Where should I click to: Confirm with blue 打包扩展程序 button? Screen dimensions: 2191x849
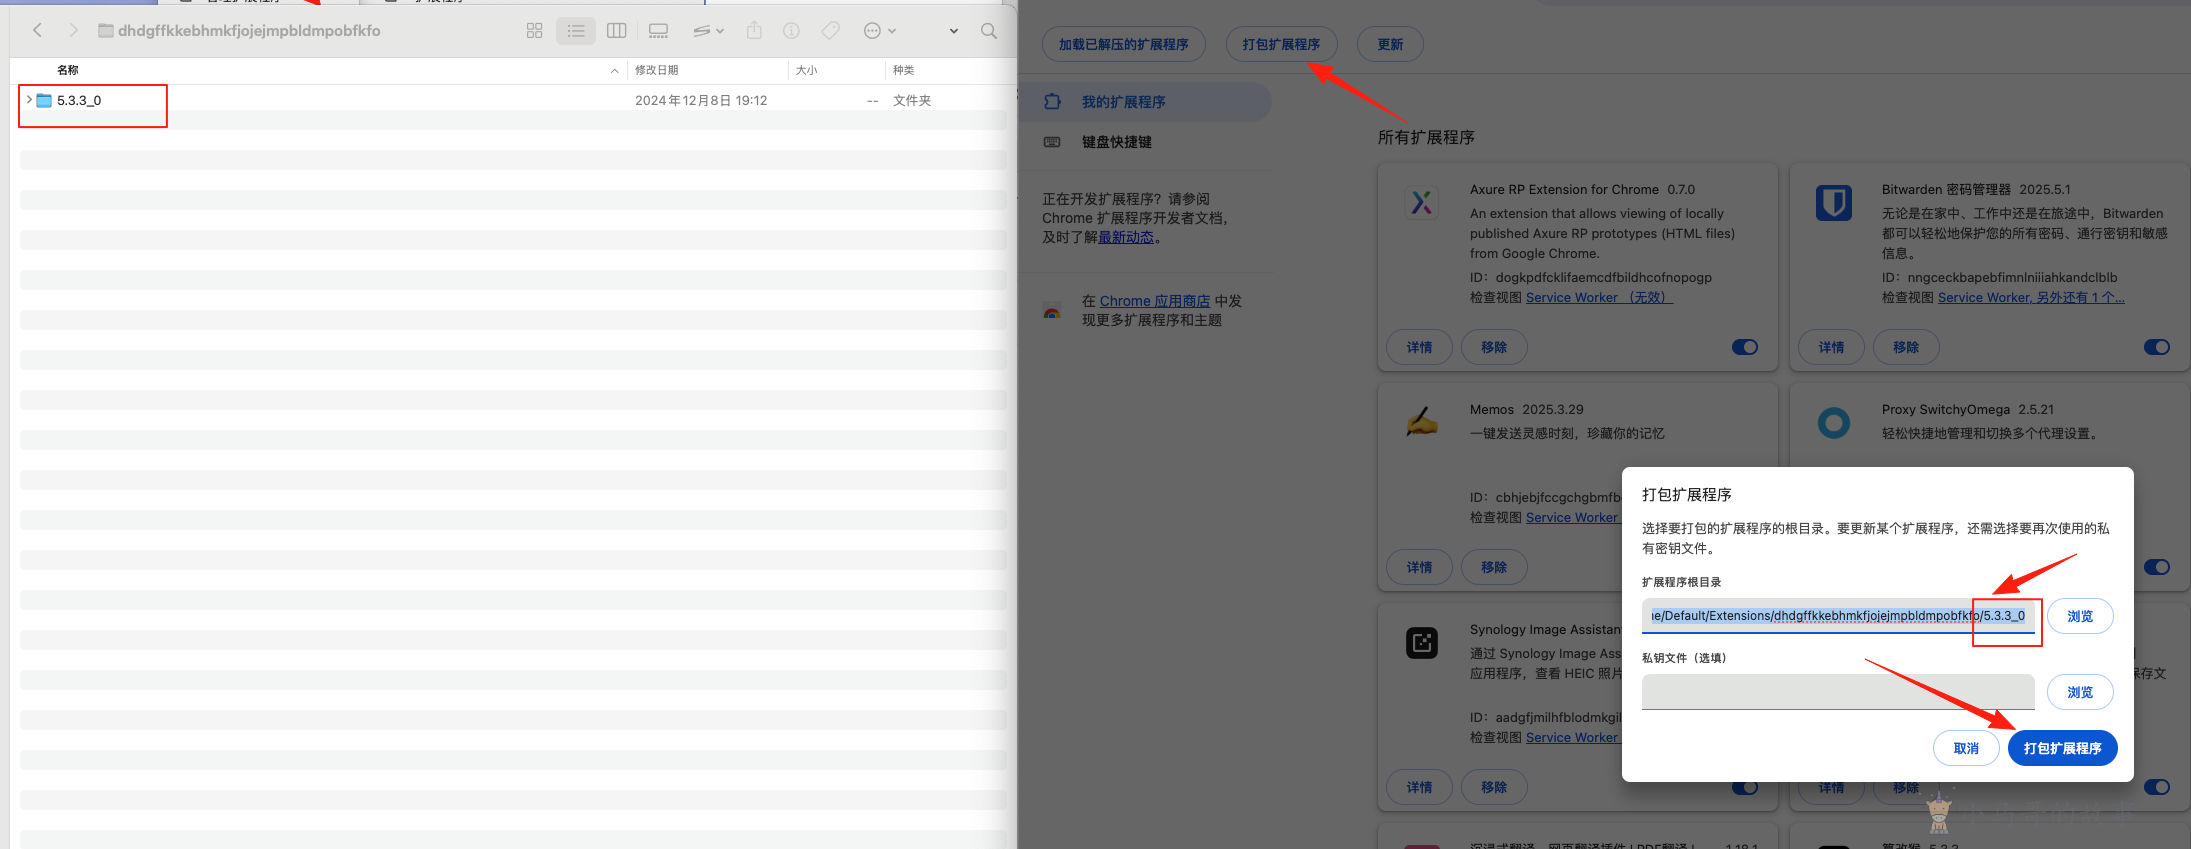pyautogui.click(x=2062, y=748)
